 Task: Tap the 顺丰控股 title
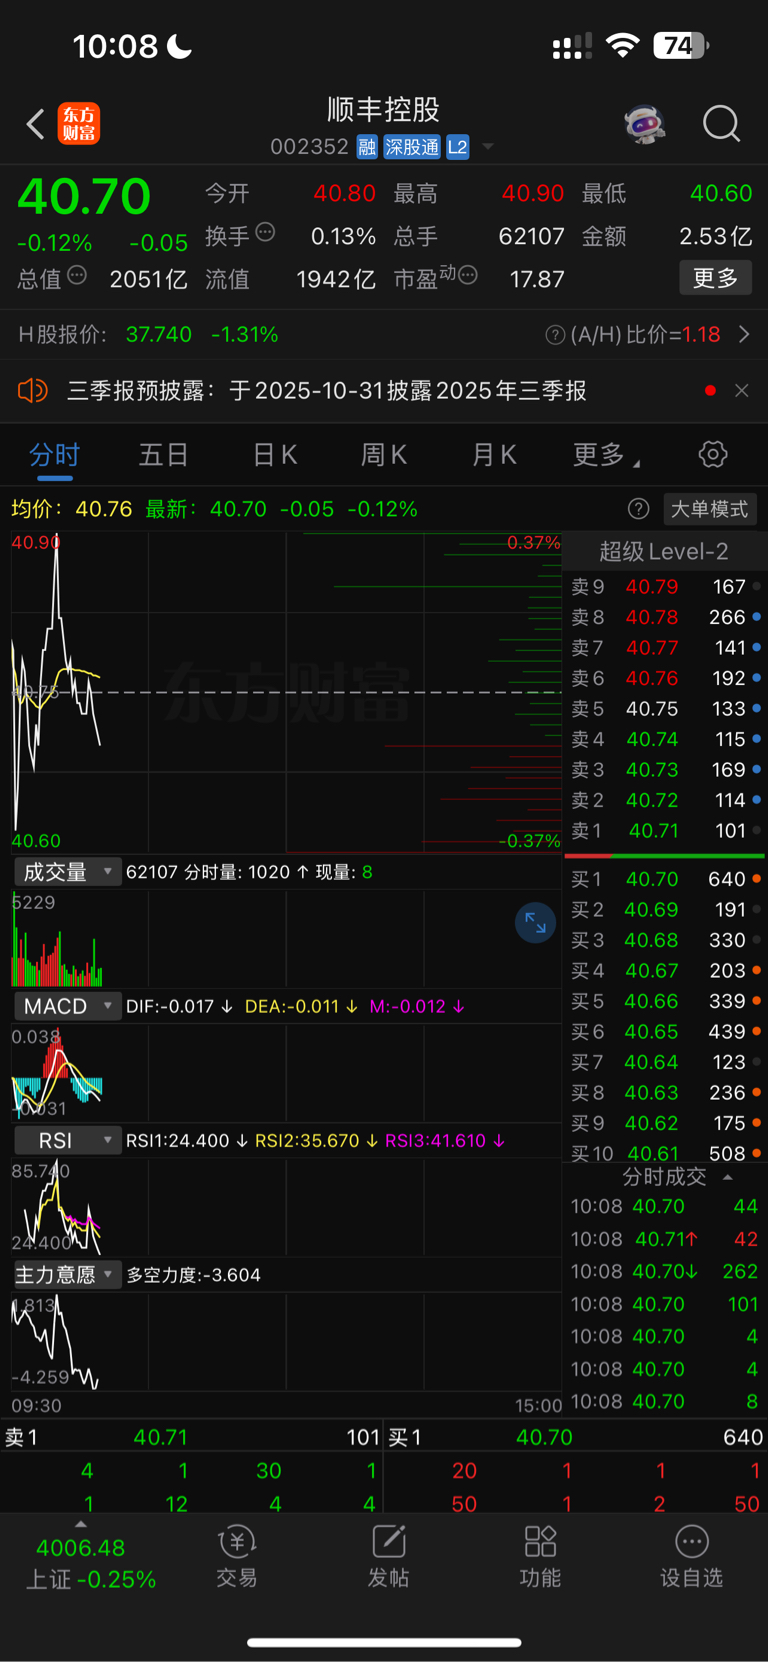point(384,110)
